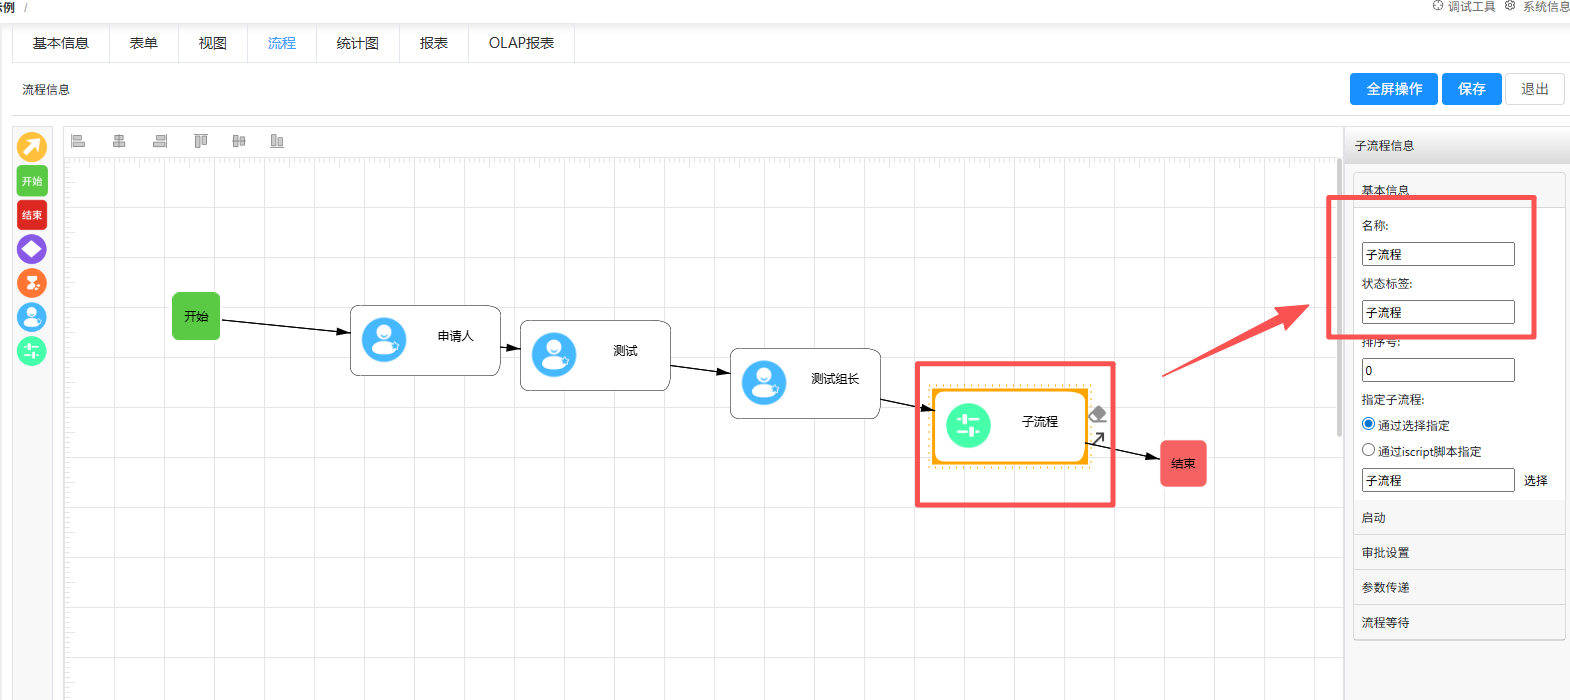Select the 开始 node on the canvas
Image resolution: width=1570 pixels, height=700 pixels.
pyautogui.click(x=196, y=316)
